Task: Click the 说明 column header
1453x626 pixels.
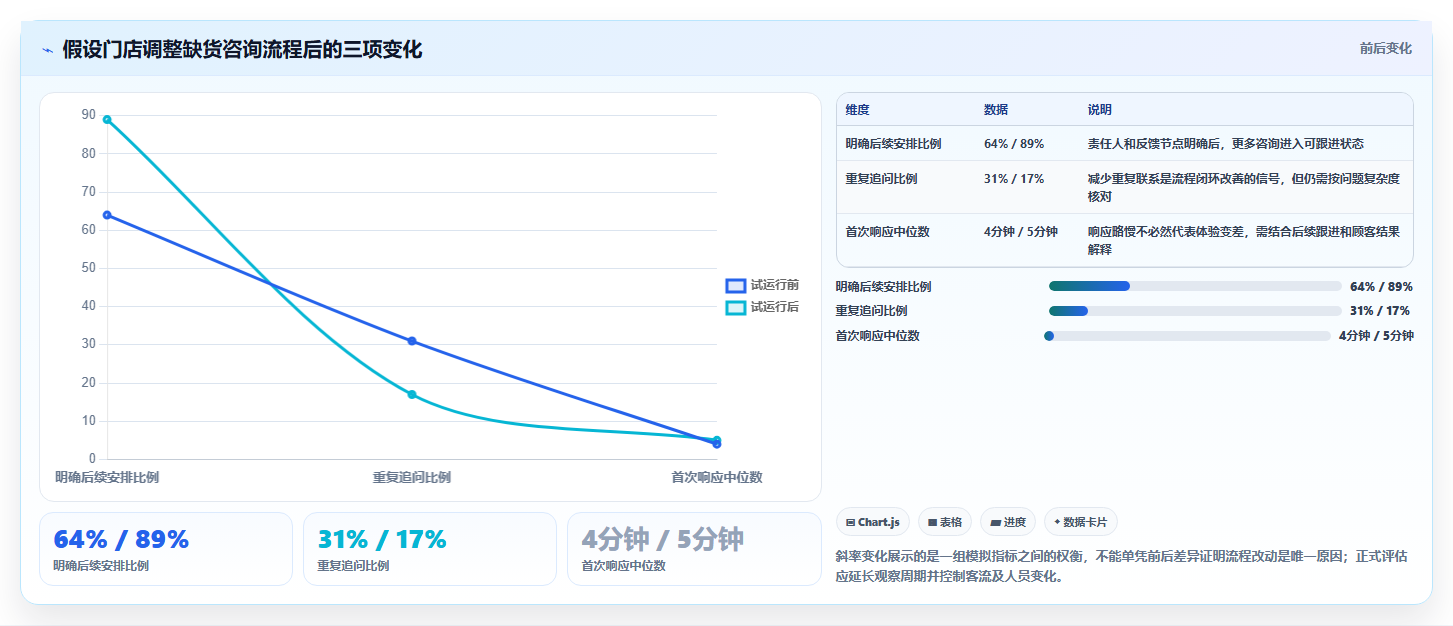Action: click(1100, 110)
